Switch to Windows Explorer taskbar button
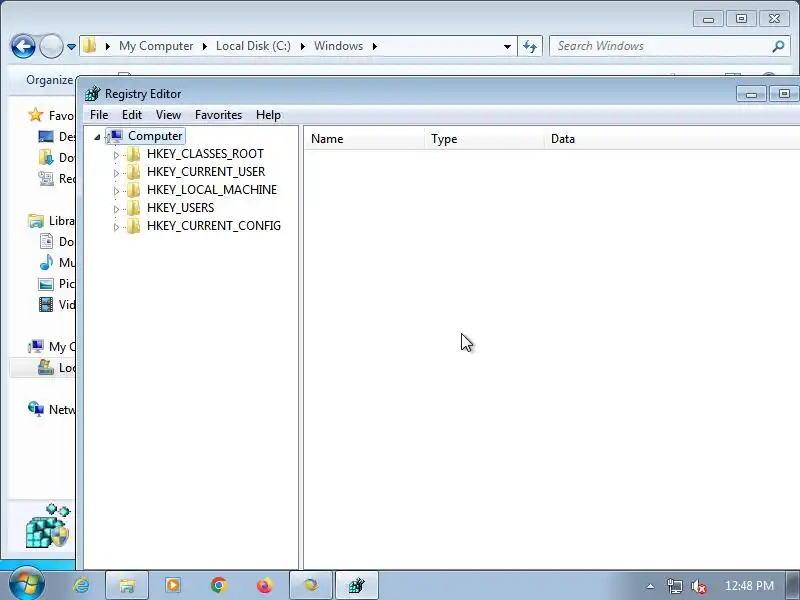This screenshot has width=800, height=600. coord(127,585)
